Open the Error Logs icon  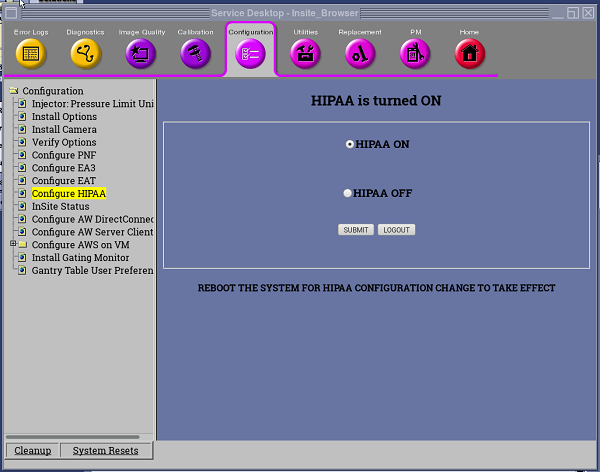click(x=30, y=53)
